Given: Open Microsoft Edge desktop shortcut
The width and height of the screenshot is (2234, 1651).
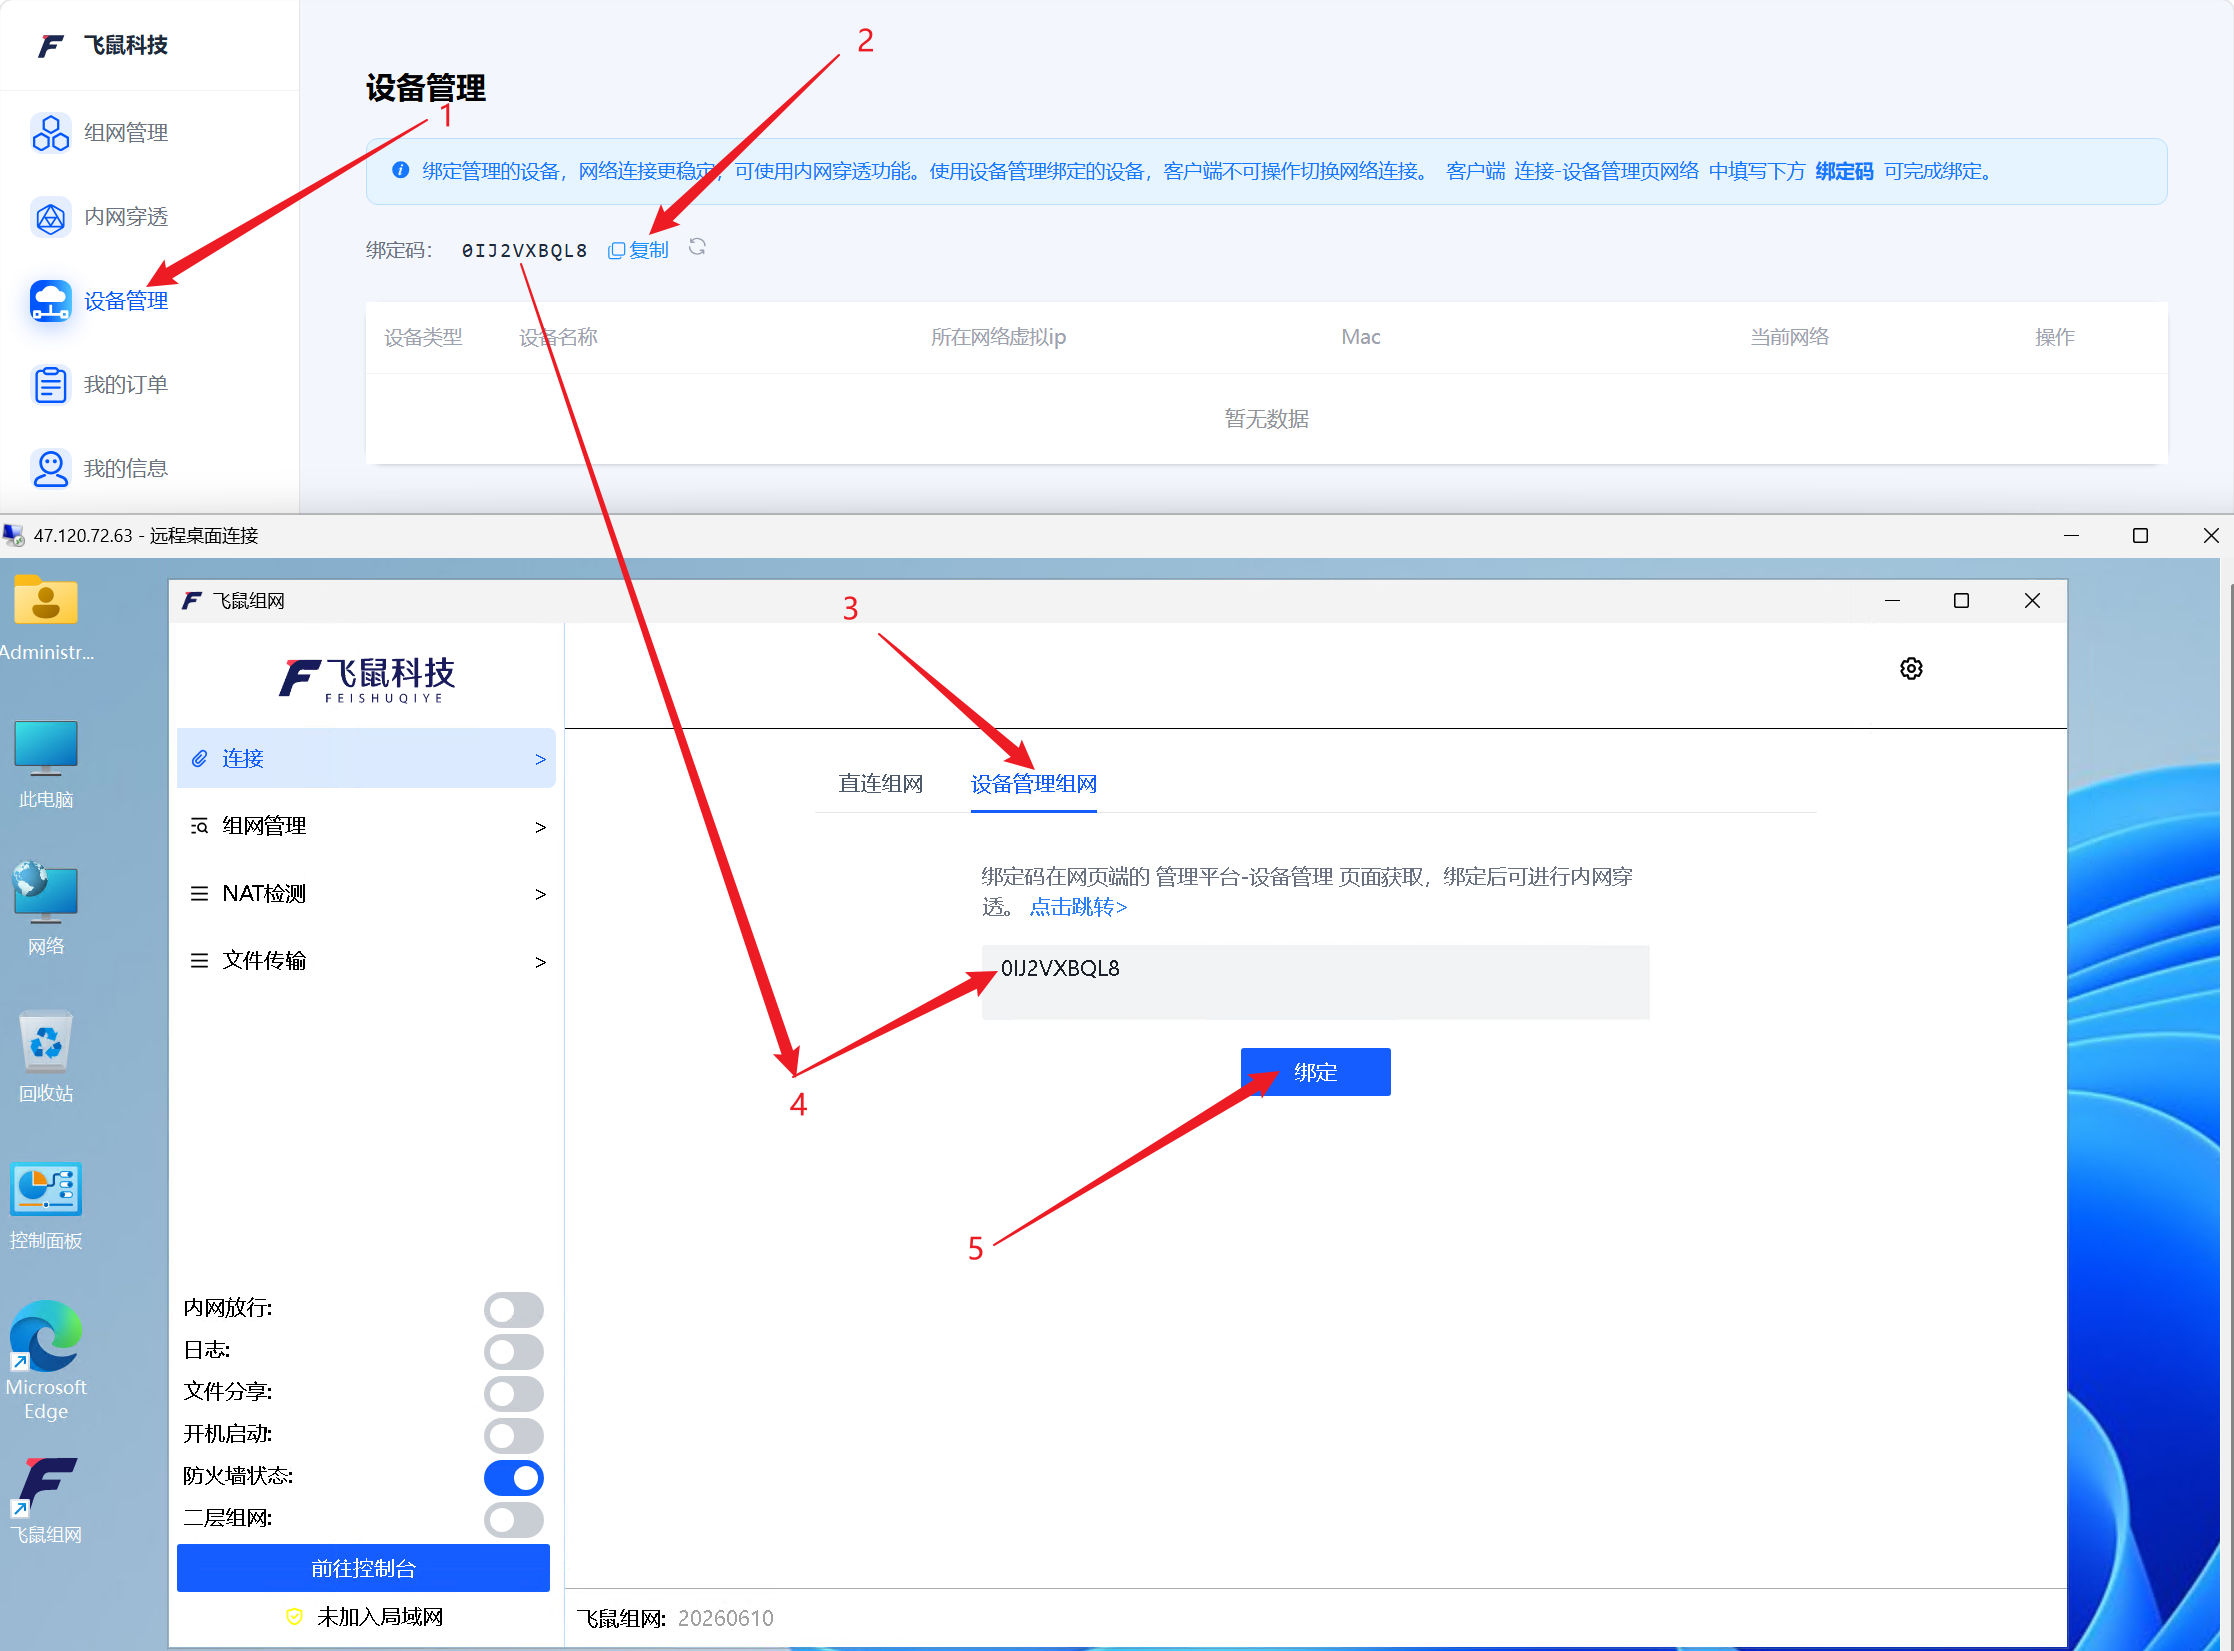Looking at the screenshot, I should click(46, 1359).
